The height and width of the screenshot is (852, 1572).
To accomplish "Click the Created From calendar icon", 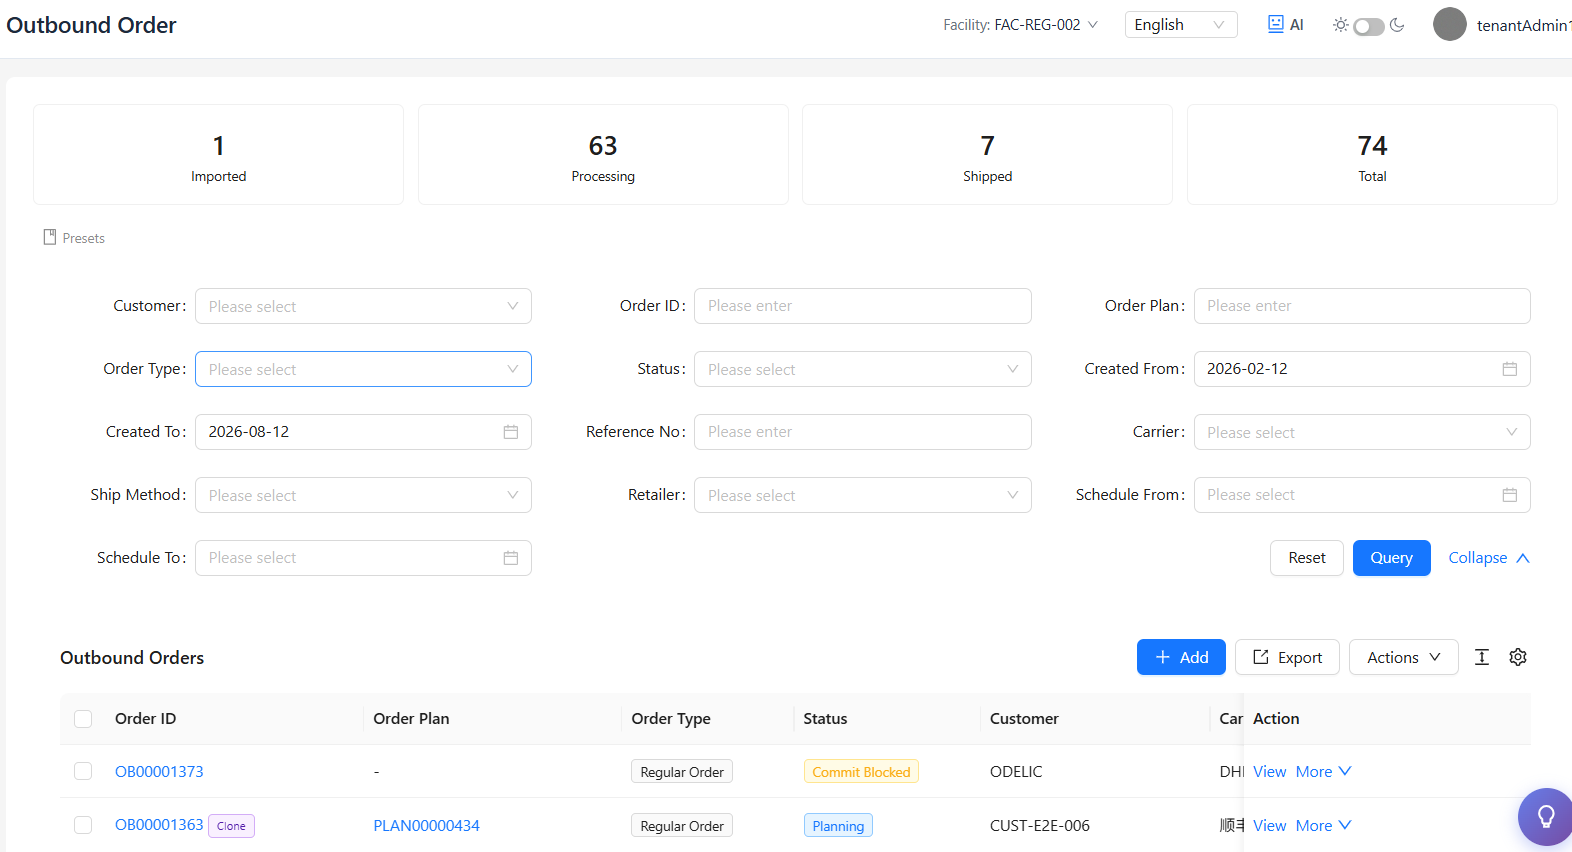I will tap(1510, 369).
